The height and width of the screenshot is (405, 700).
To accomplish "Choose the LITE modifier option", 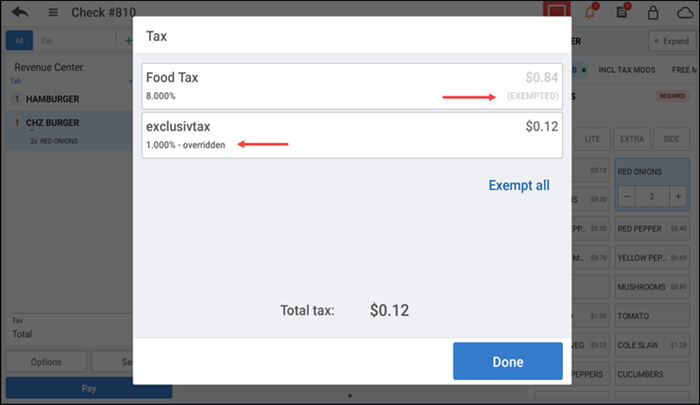I will click(x=591, y=136).
